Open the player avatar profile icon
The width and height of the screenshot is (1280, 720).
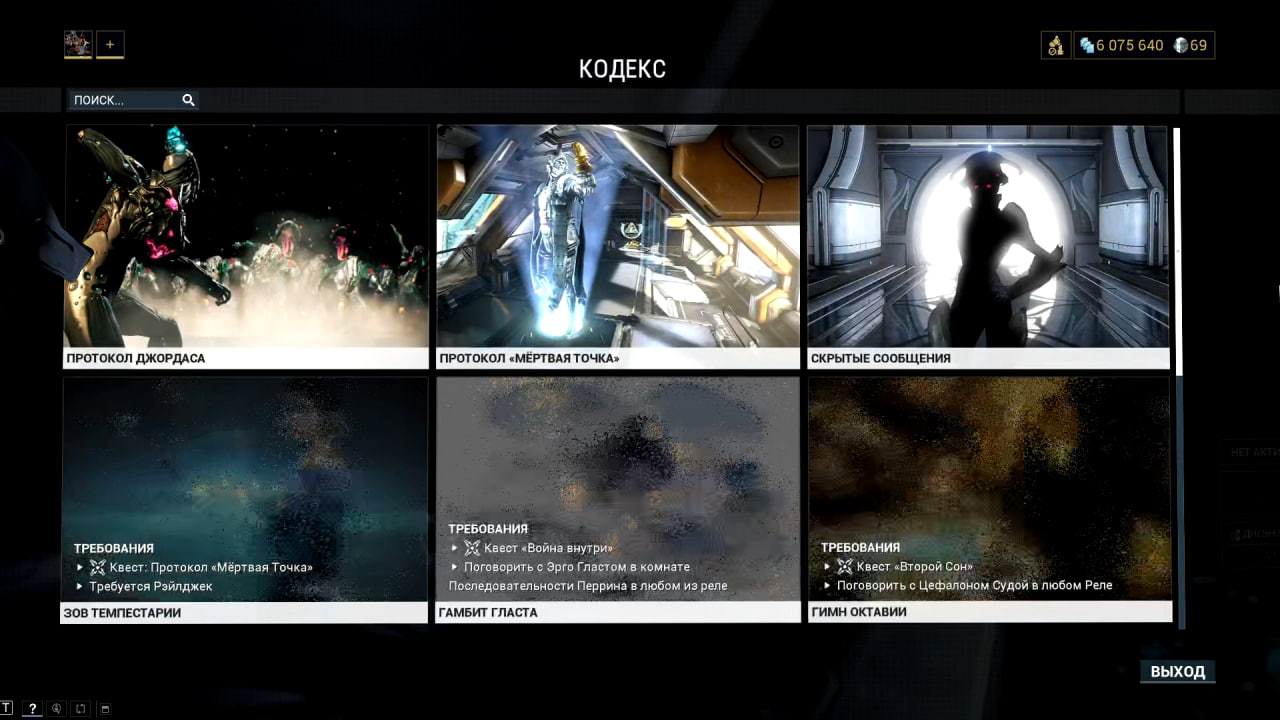78,44
